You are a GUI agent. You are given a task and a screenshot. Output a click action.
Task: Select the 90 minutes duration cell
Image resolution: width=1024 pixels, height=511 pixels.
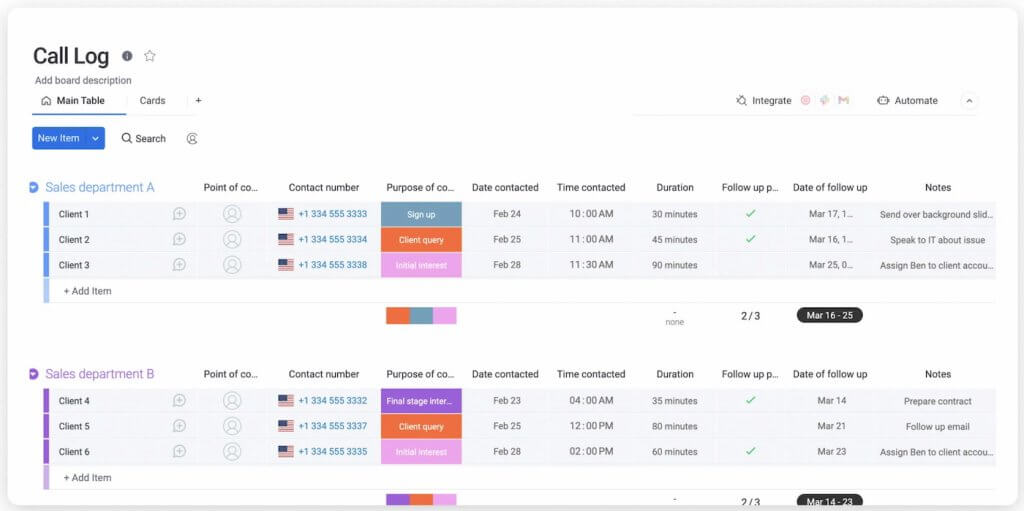pyautogui.click(x=675, y=265)
